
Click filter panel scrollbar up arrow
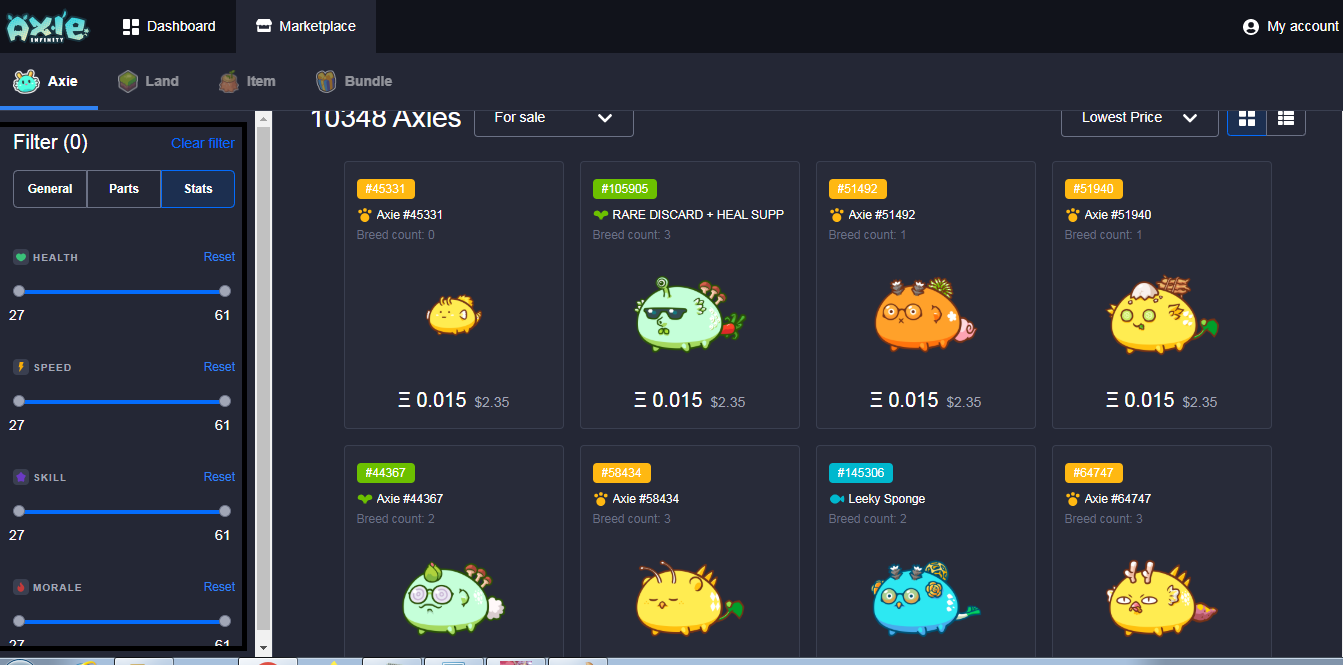[264, 119]
